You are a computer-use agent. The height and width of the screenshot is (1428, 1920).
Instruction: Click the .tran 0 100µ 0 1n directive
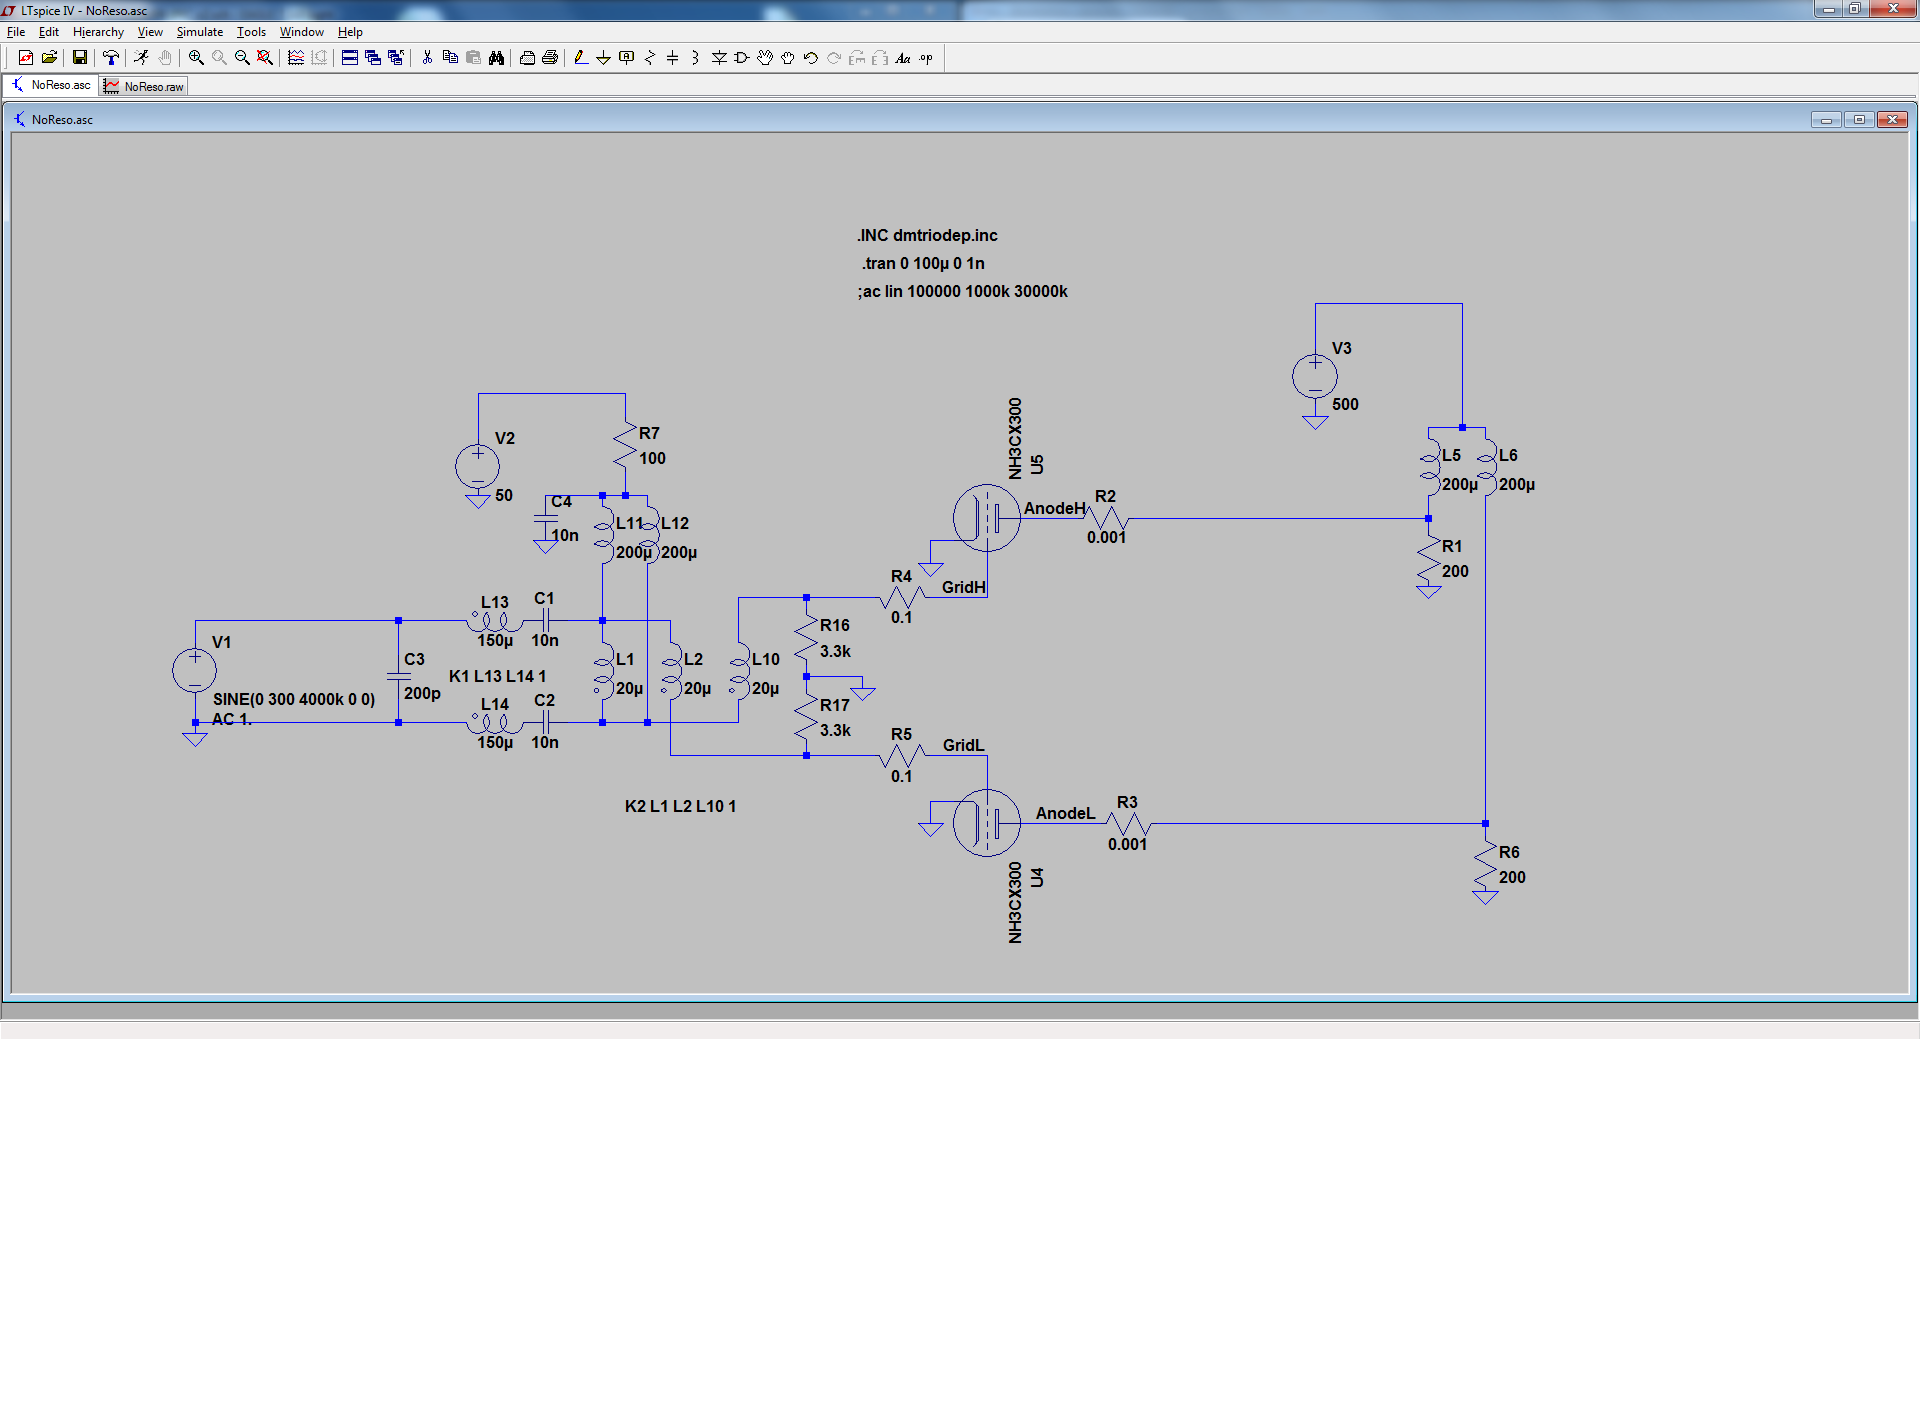pyautogui.click(x=923, y=263)
